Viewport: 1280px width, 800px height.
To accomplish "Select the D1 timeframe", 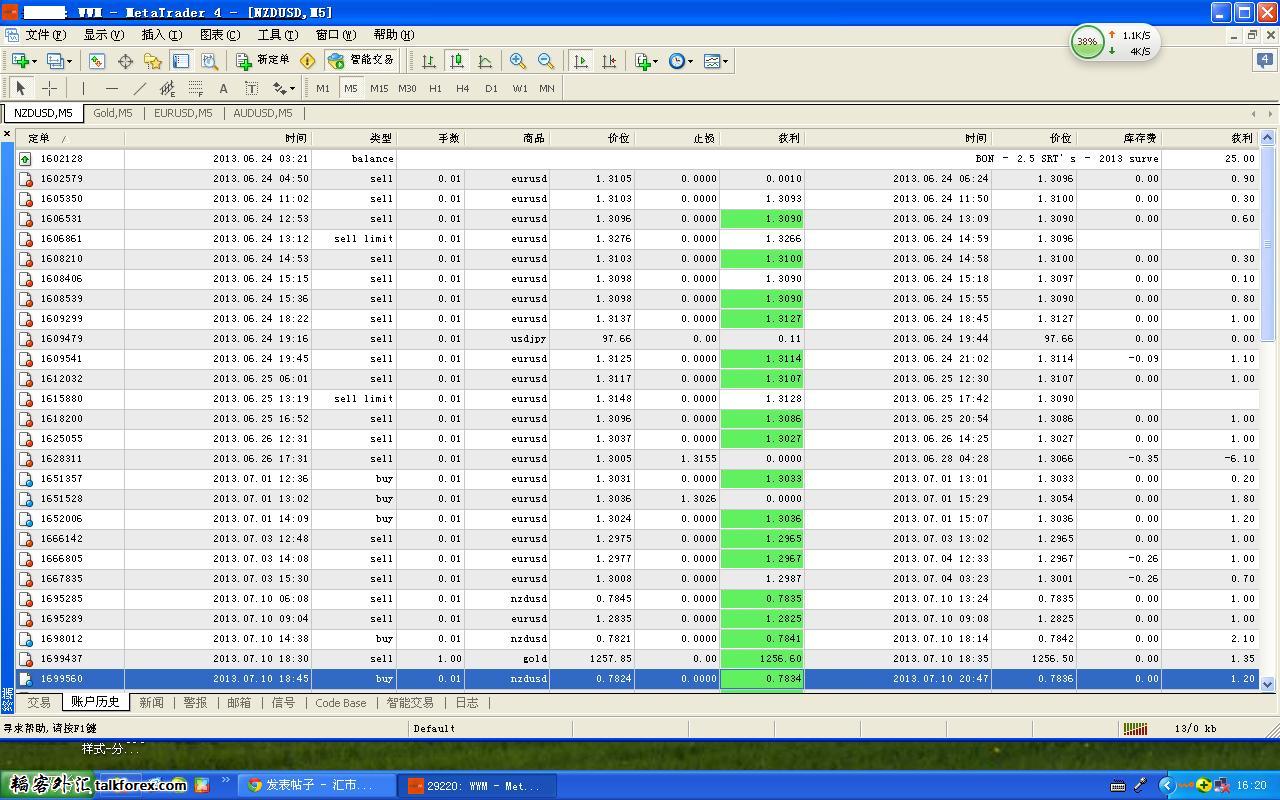I will click(491, 88).
